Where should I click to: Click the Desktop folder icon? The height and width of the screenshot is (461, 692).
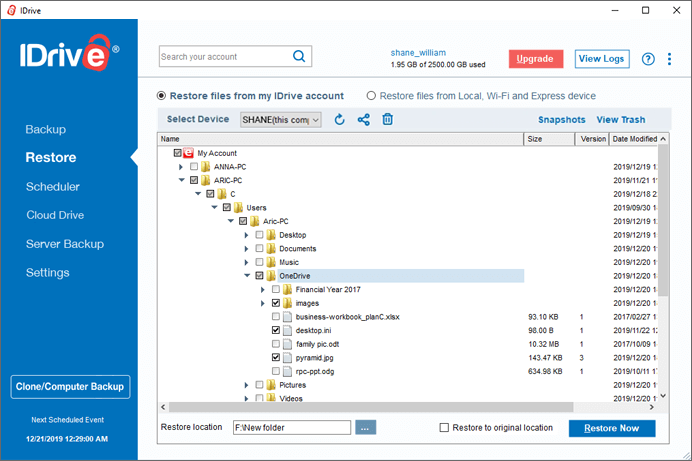tap(271, 235)
